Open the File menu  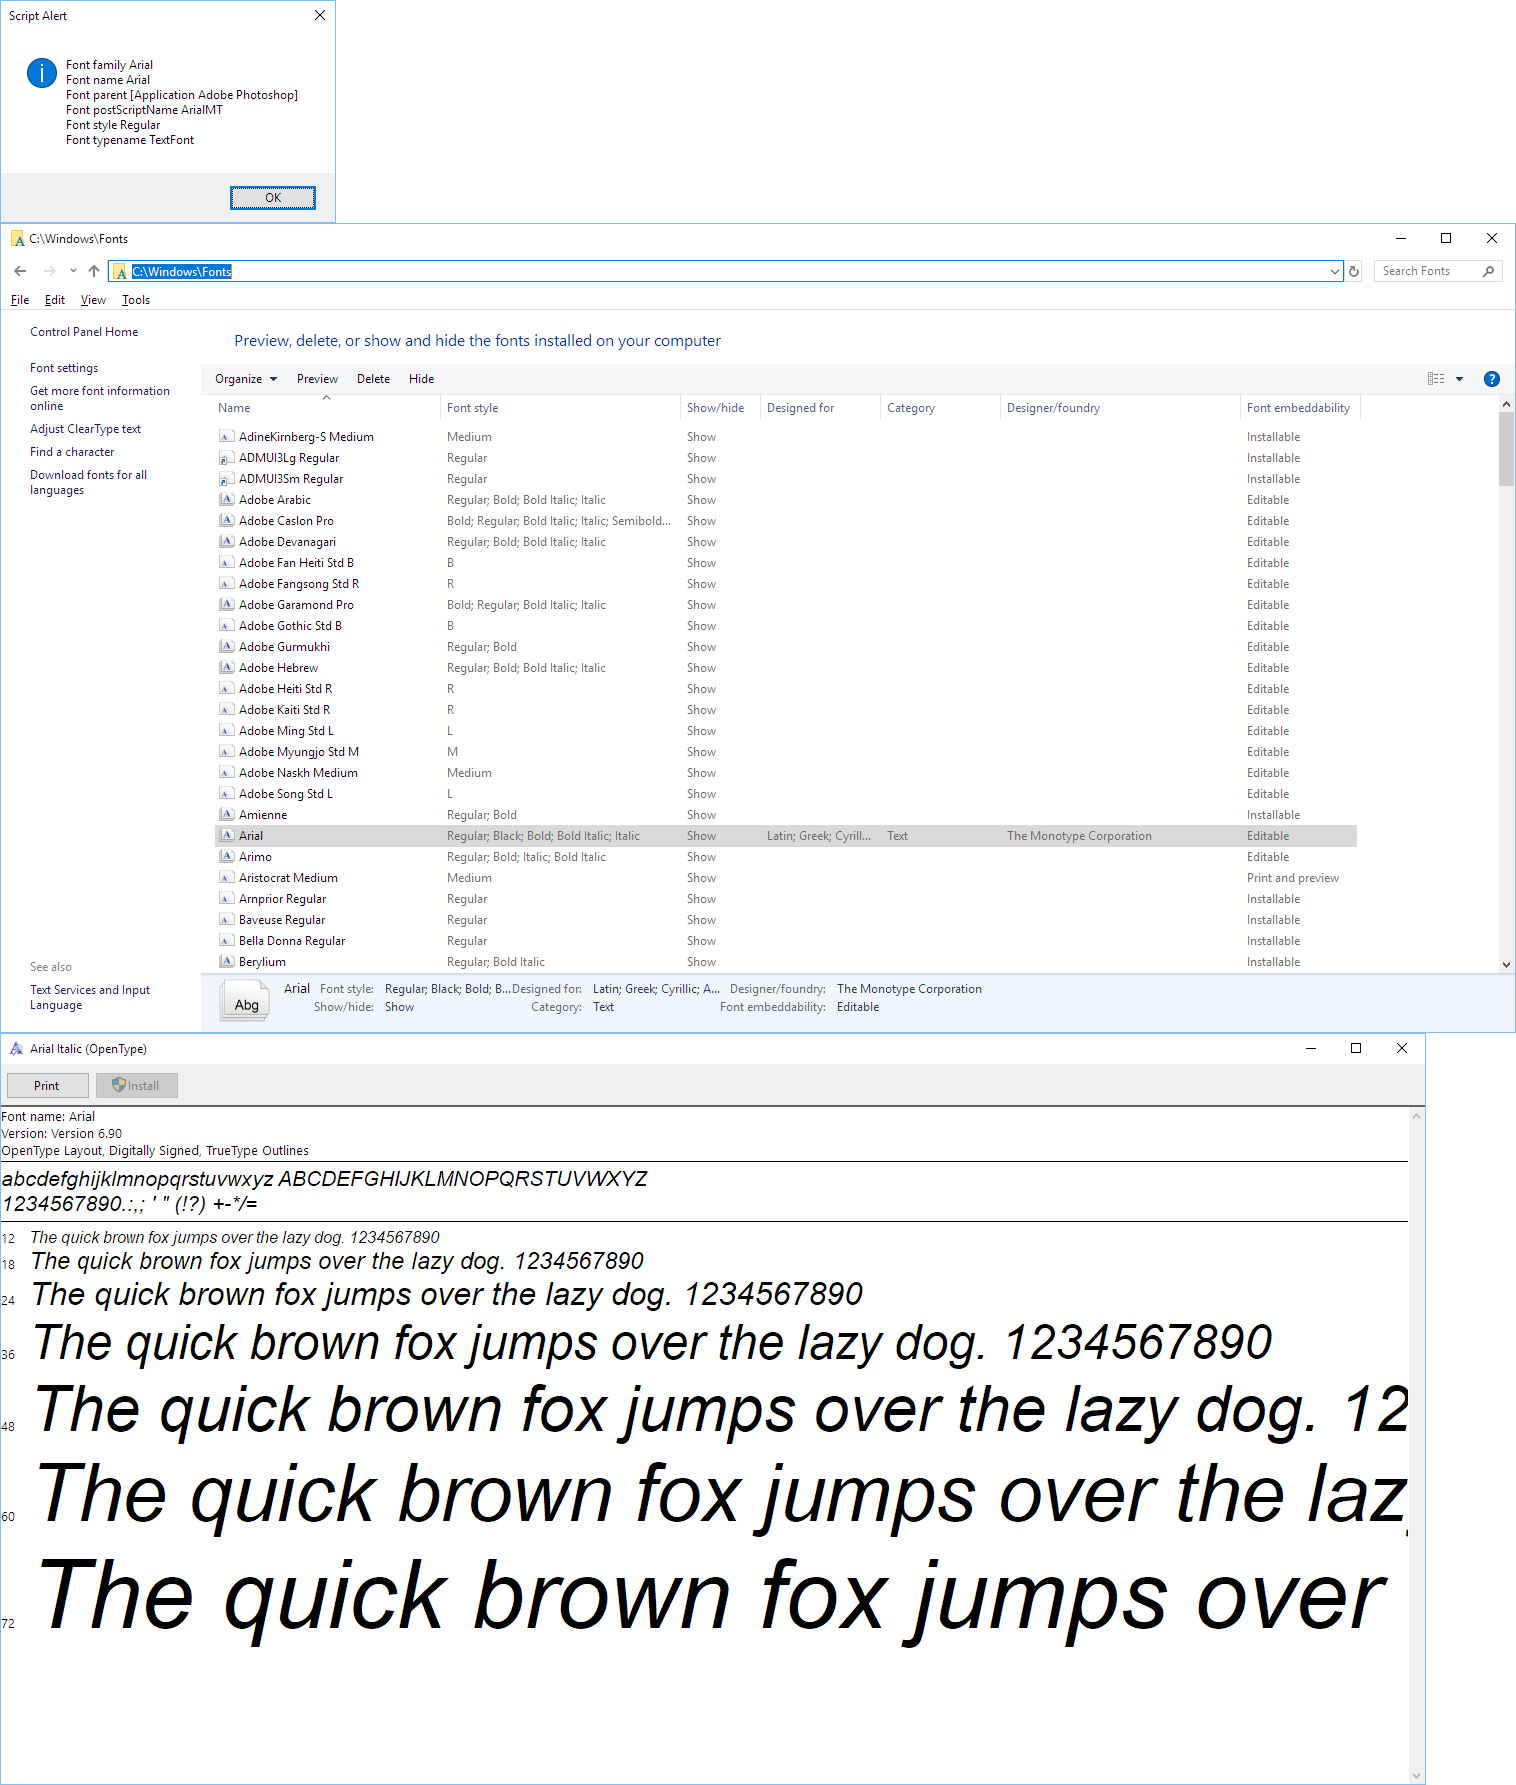pos(20,300)
